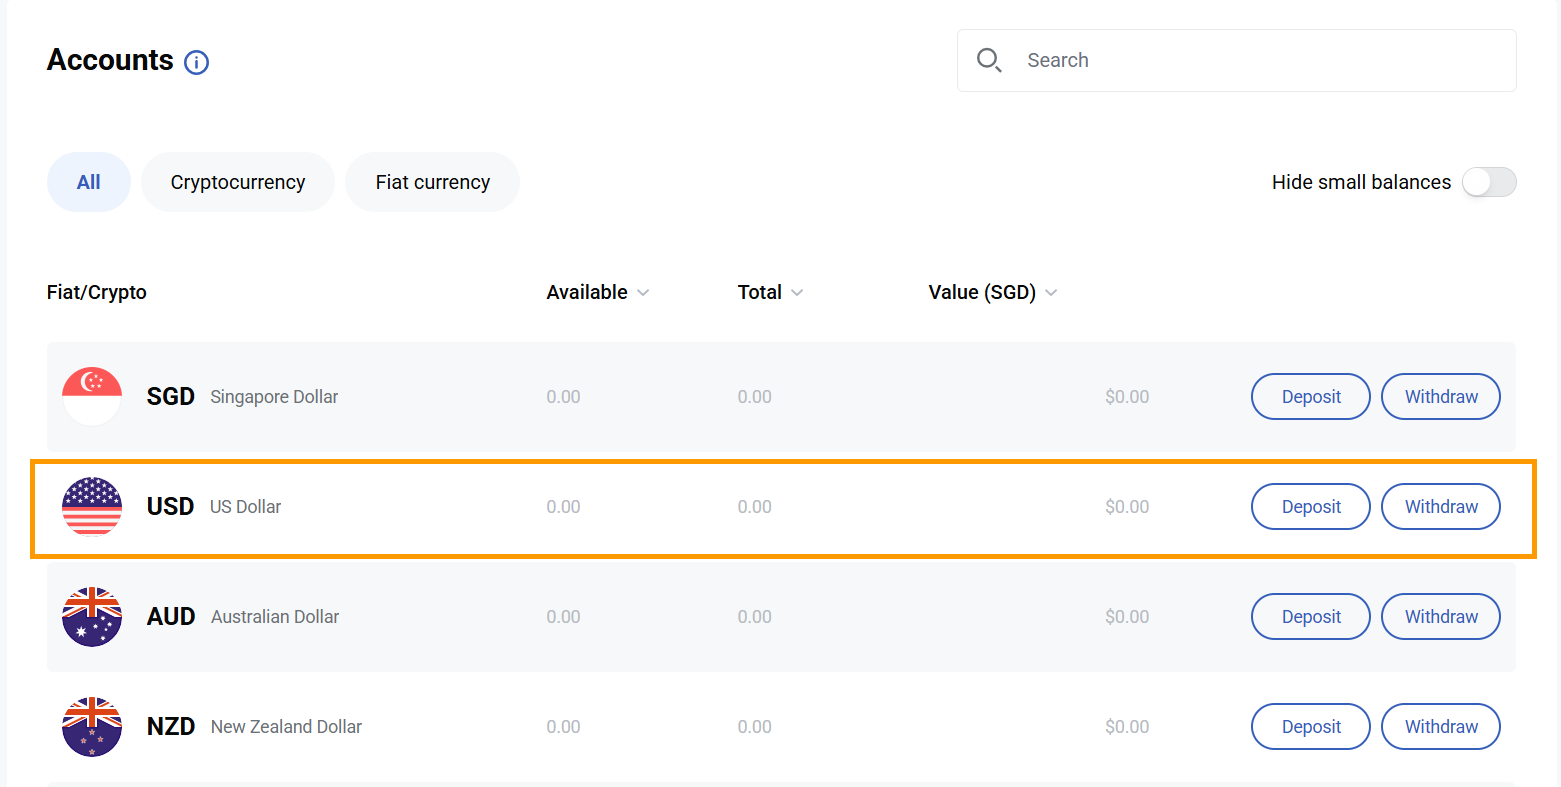Deposit funds into the USD account
The height and width of the screenshot is (787, 1561).
point(1310,506)
